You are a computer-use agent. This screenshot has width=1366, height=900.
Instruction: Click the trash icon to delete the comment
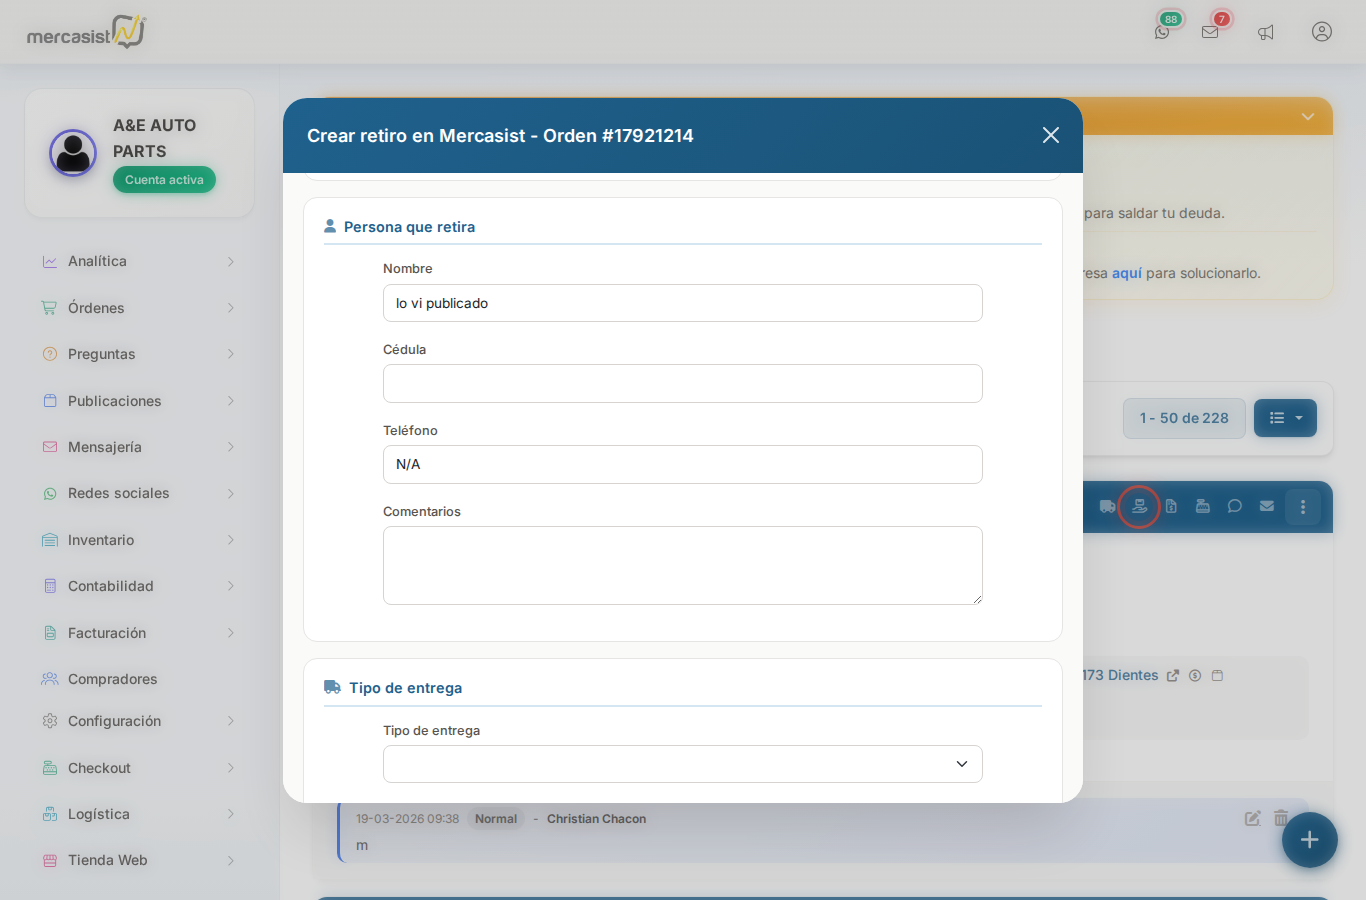[x=1282, y=818]
